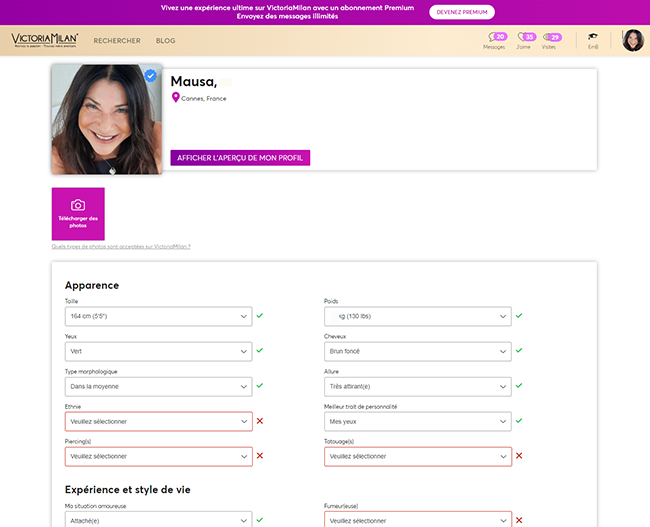Image resolution: width=650 pixels, height=527 pixels.
Task: Open the Poids dropdown showing 130 lbs
Action: (x=417, y=316)
